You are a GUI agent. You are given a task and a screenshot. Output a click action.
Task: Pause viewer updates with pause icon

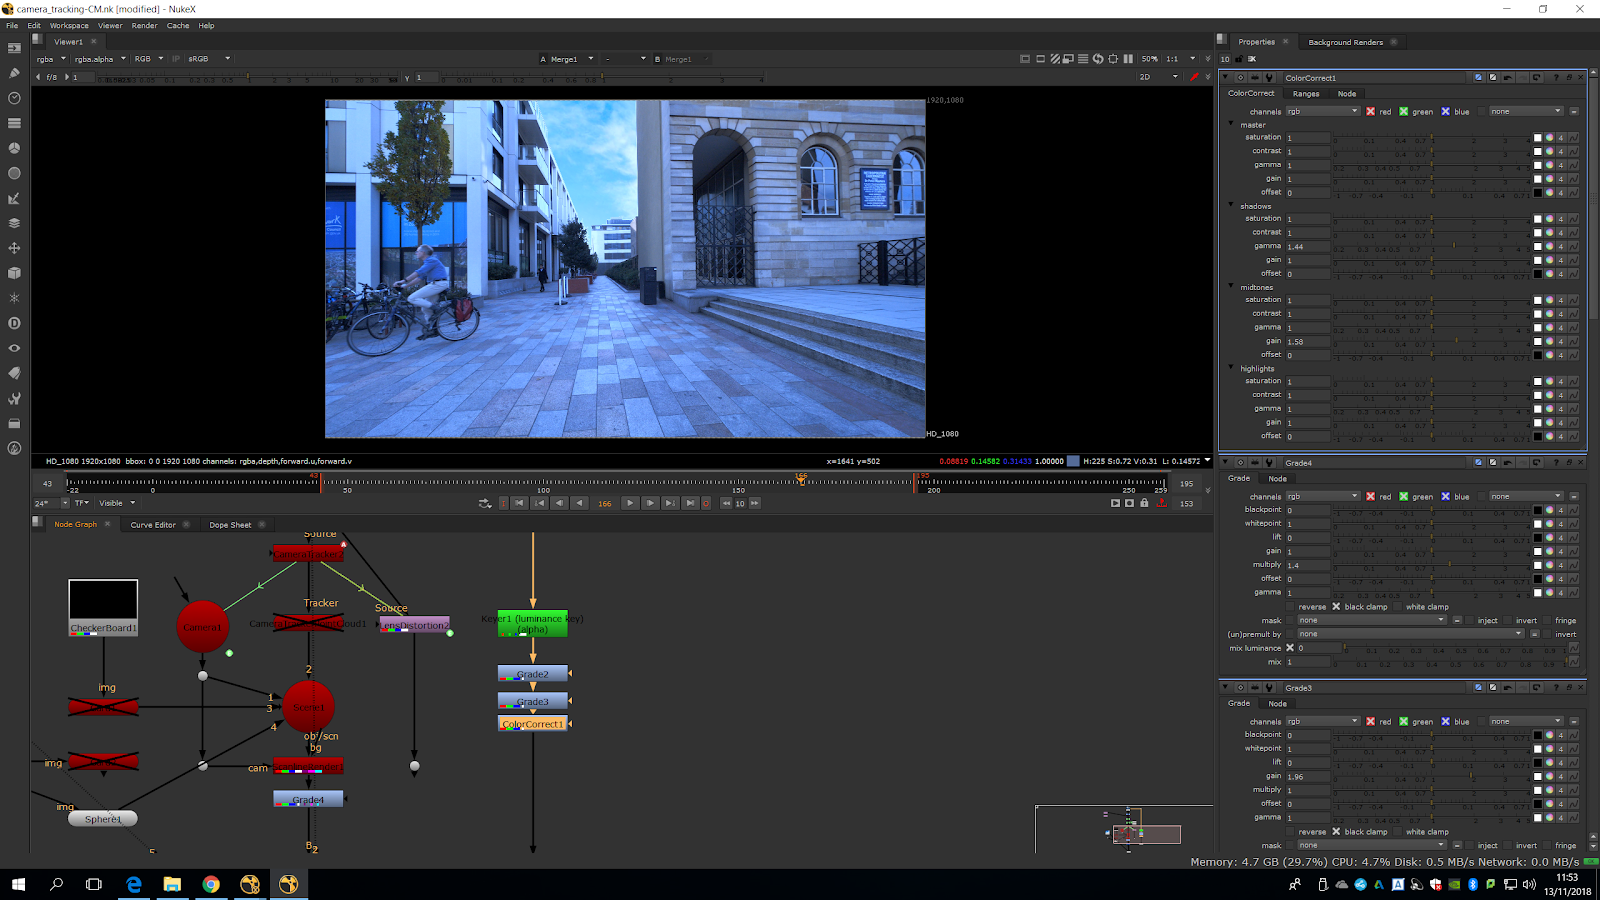[x=1128, y=59]
